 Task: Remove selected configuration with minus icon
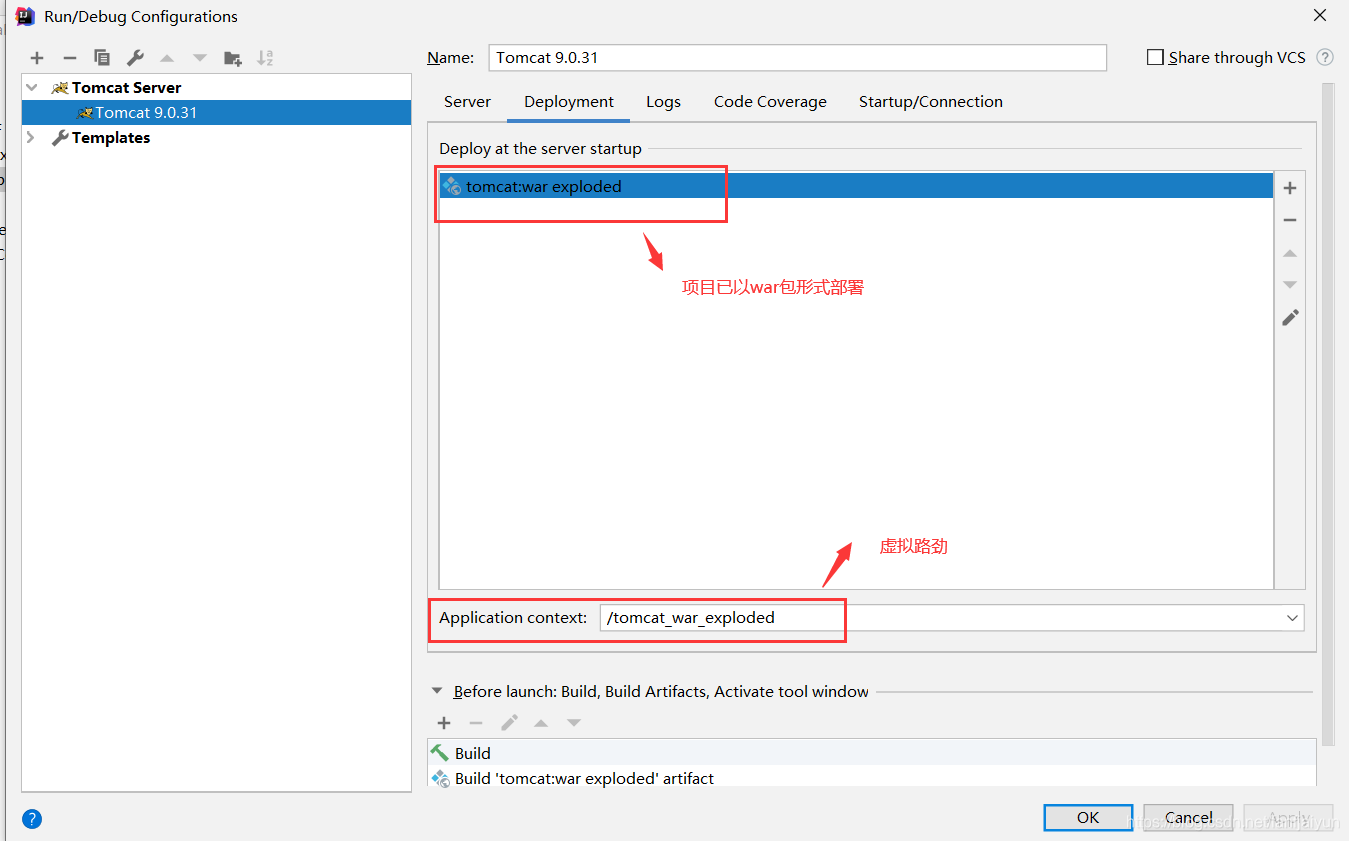[69, 58]
